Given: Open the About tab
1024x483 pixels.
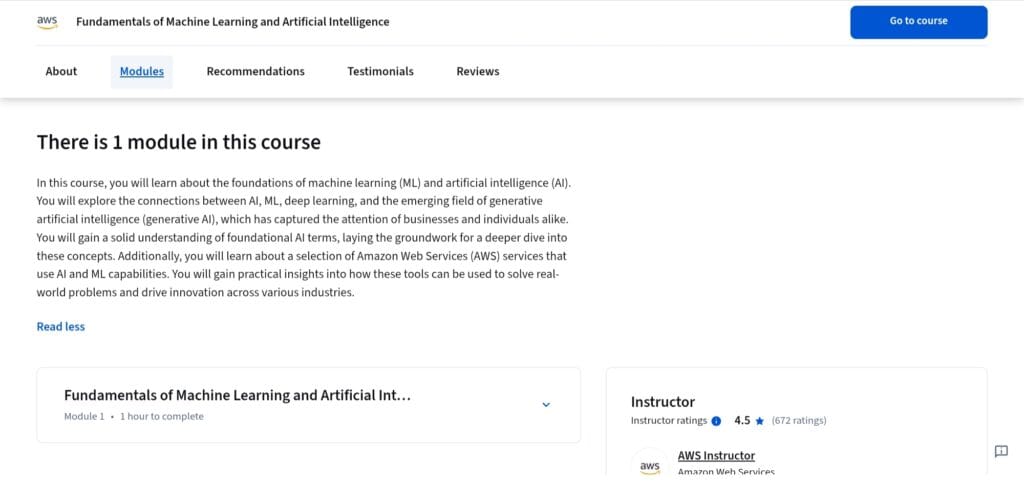Looking at the screenshot, I should pyautogui.click(x=61, y=72).
